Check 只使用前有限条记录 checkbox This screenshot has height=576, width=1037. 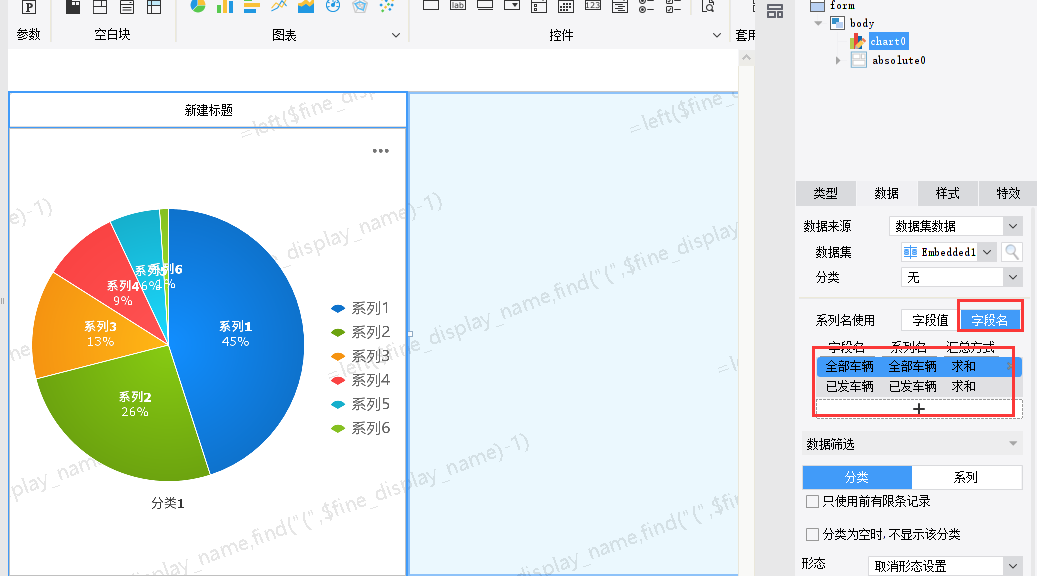[813, 502]
